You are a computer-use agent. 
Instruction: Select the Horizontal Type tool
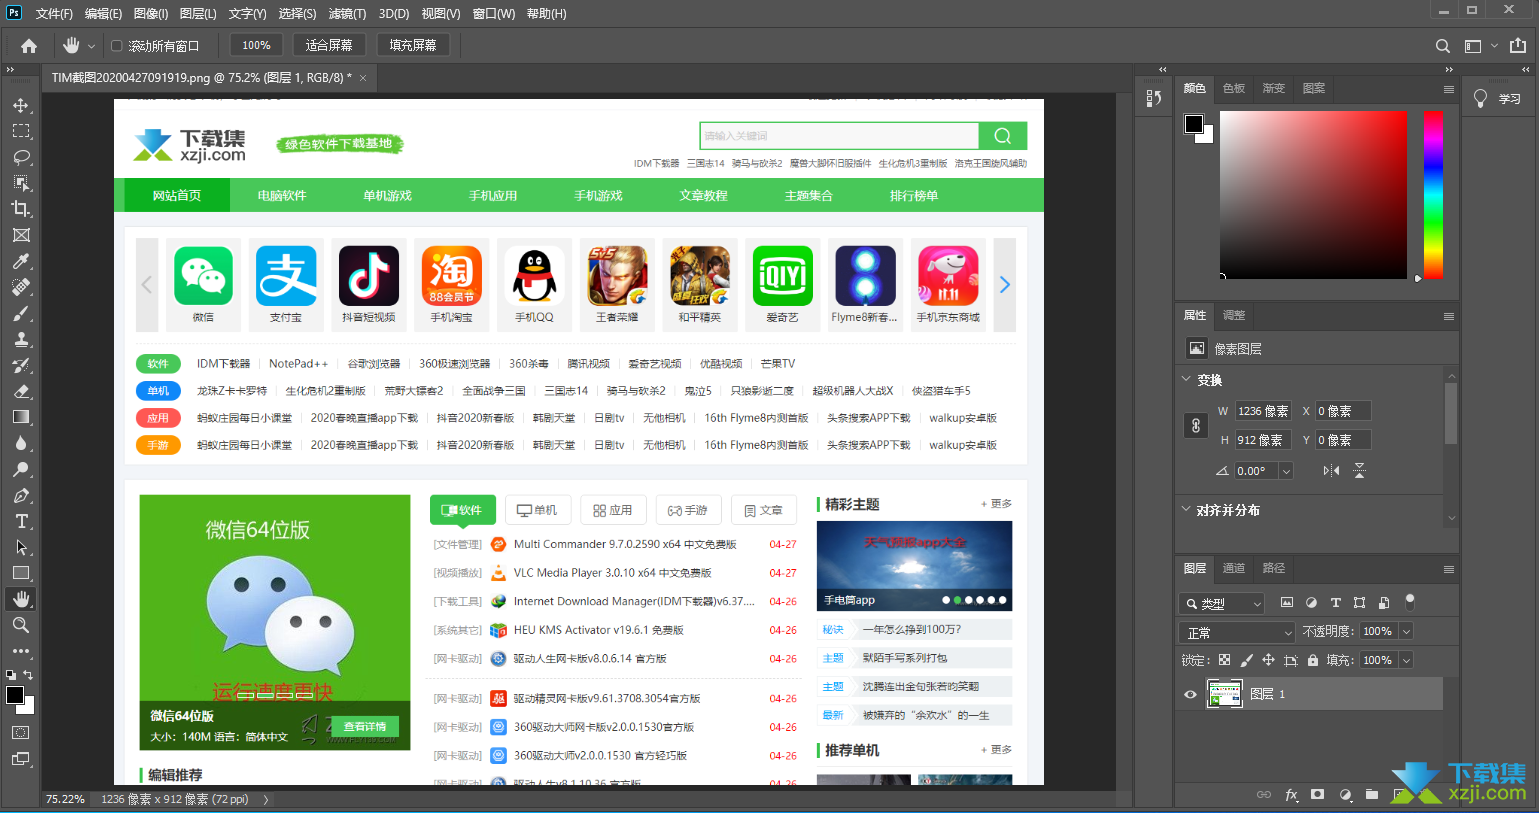(x=21, y=521)
